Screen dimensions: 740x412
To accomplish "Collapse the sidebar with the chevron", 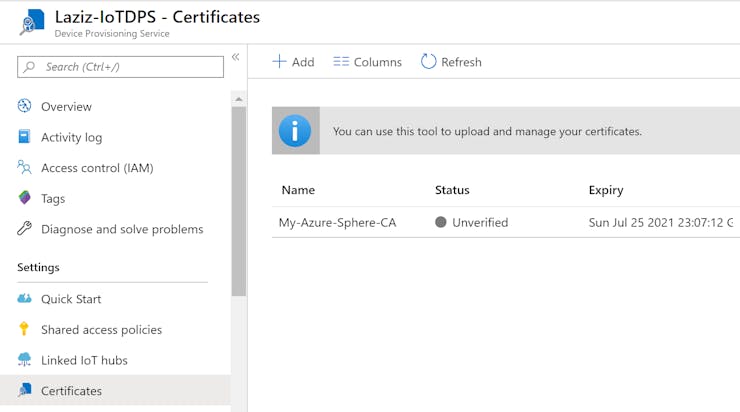I will click(x=236, y=57).
